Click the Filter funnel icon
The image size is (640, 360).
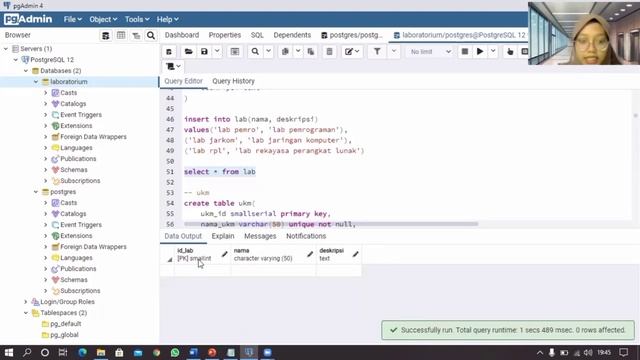pos(377,52)
